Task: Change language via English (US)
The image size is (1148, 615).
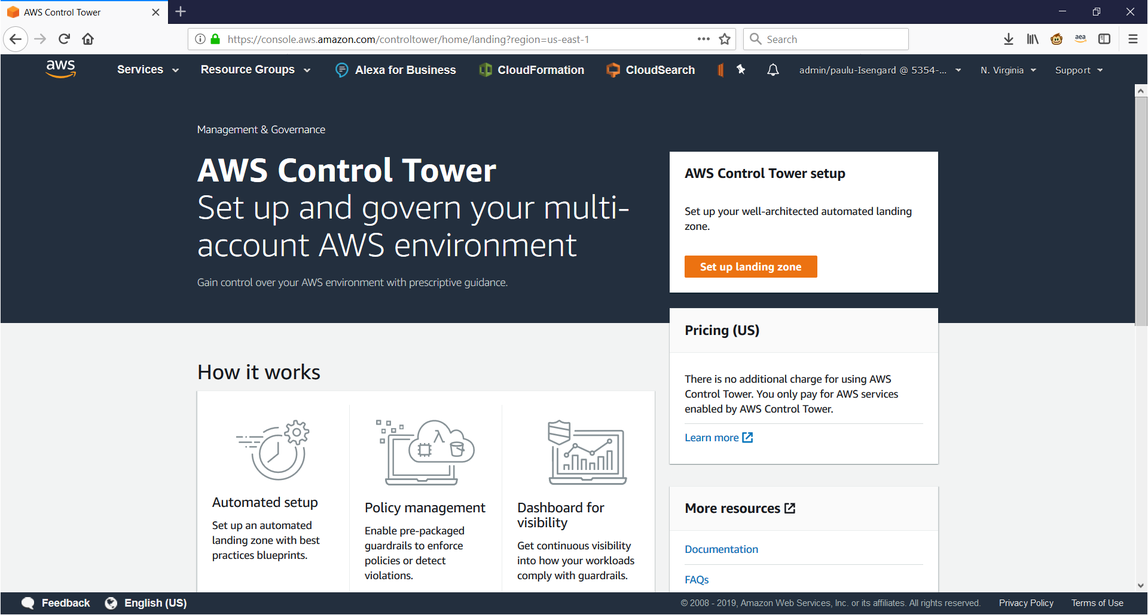Action: coord(146,603)
